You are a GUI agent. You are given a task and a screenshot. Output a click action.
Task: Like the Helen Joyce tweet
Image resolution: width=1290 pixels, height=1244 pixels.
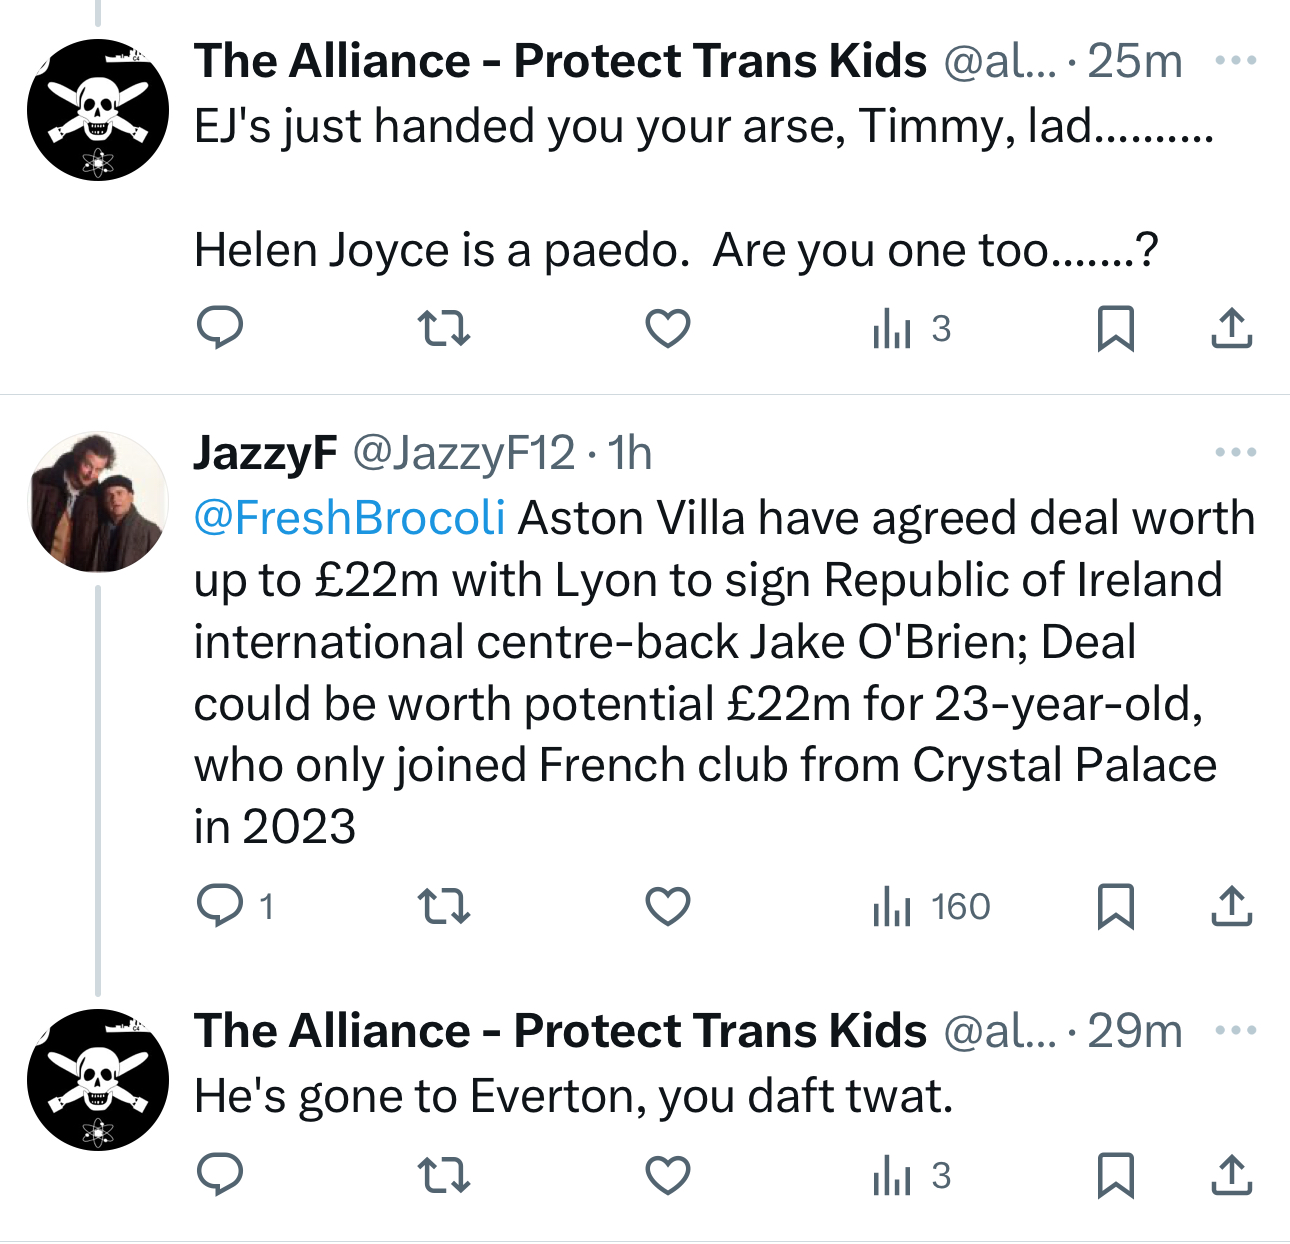click(x=667, y=328)
